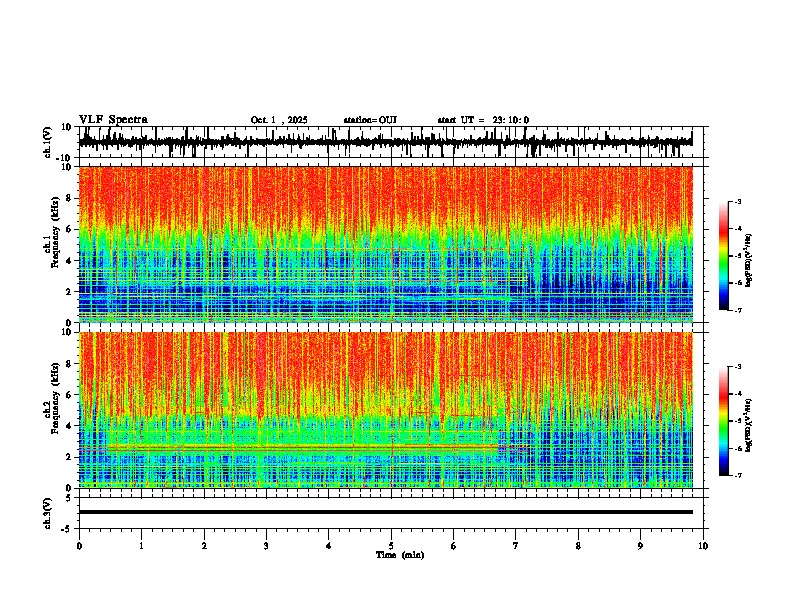Click the "8" kHz tick of ch.1 spectrogram
This screenshot has width=792, height=612.
click(x=70, y=198)
